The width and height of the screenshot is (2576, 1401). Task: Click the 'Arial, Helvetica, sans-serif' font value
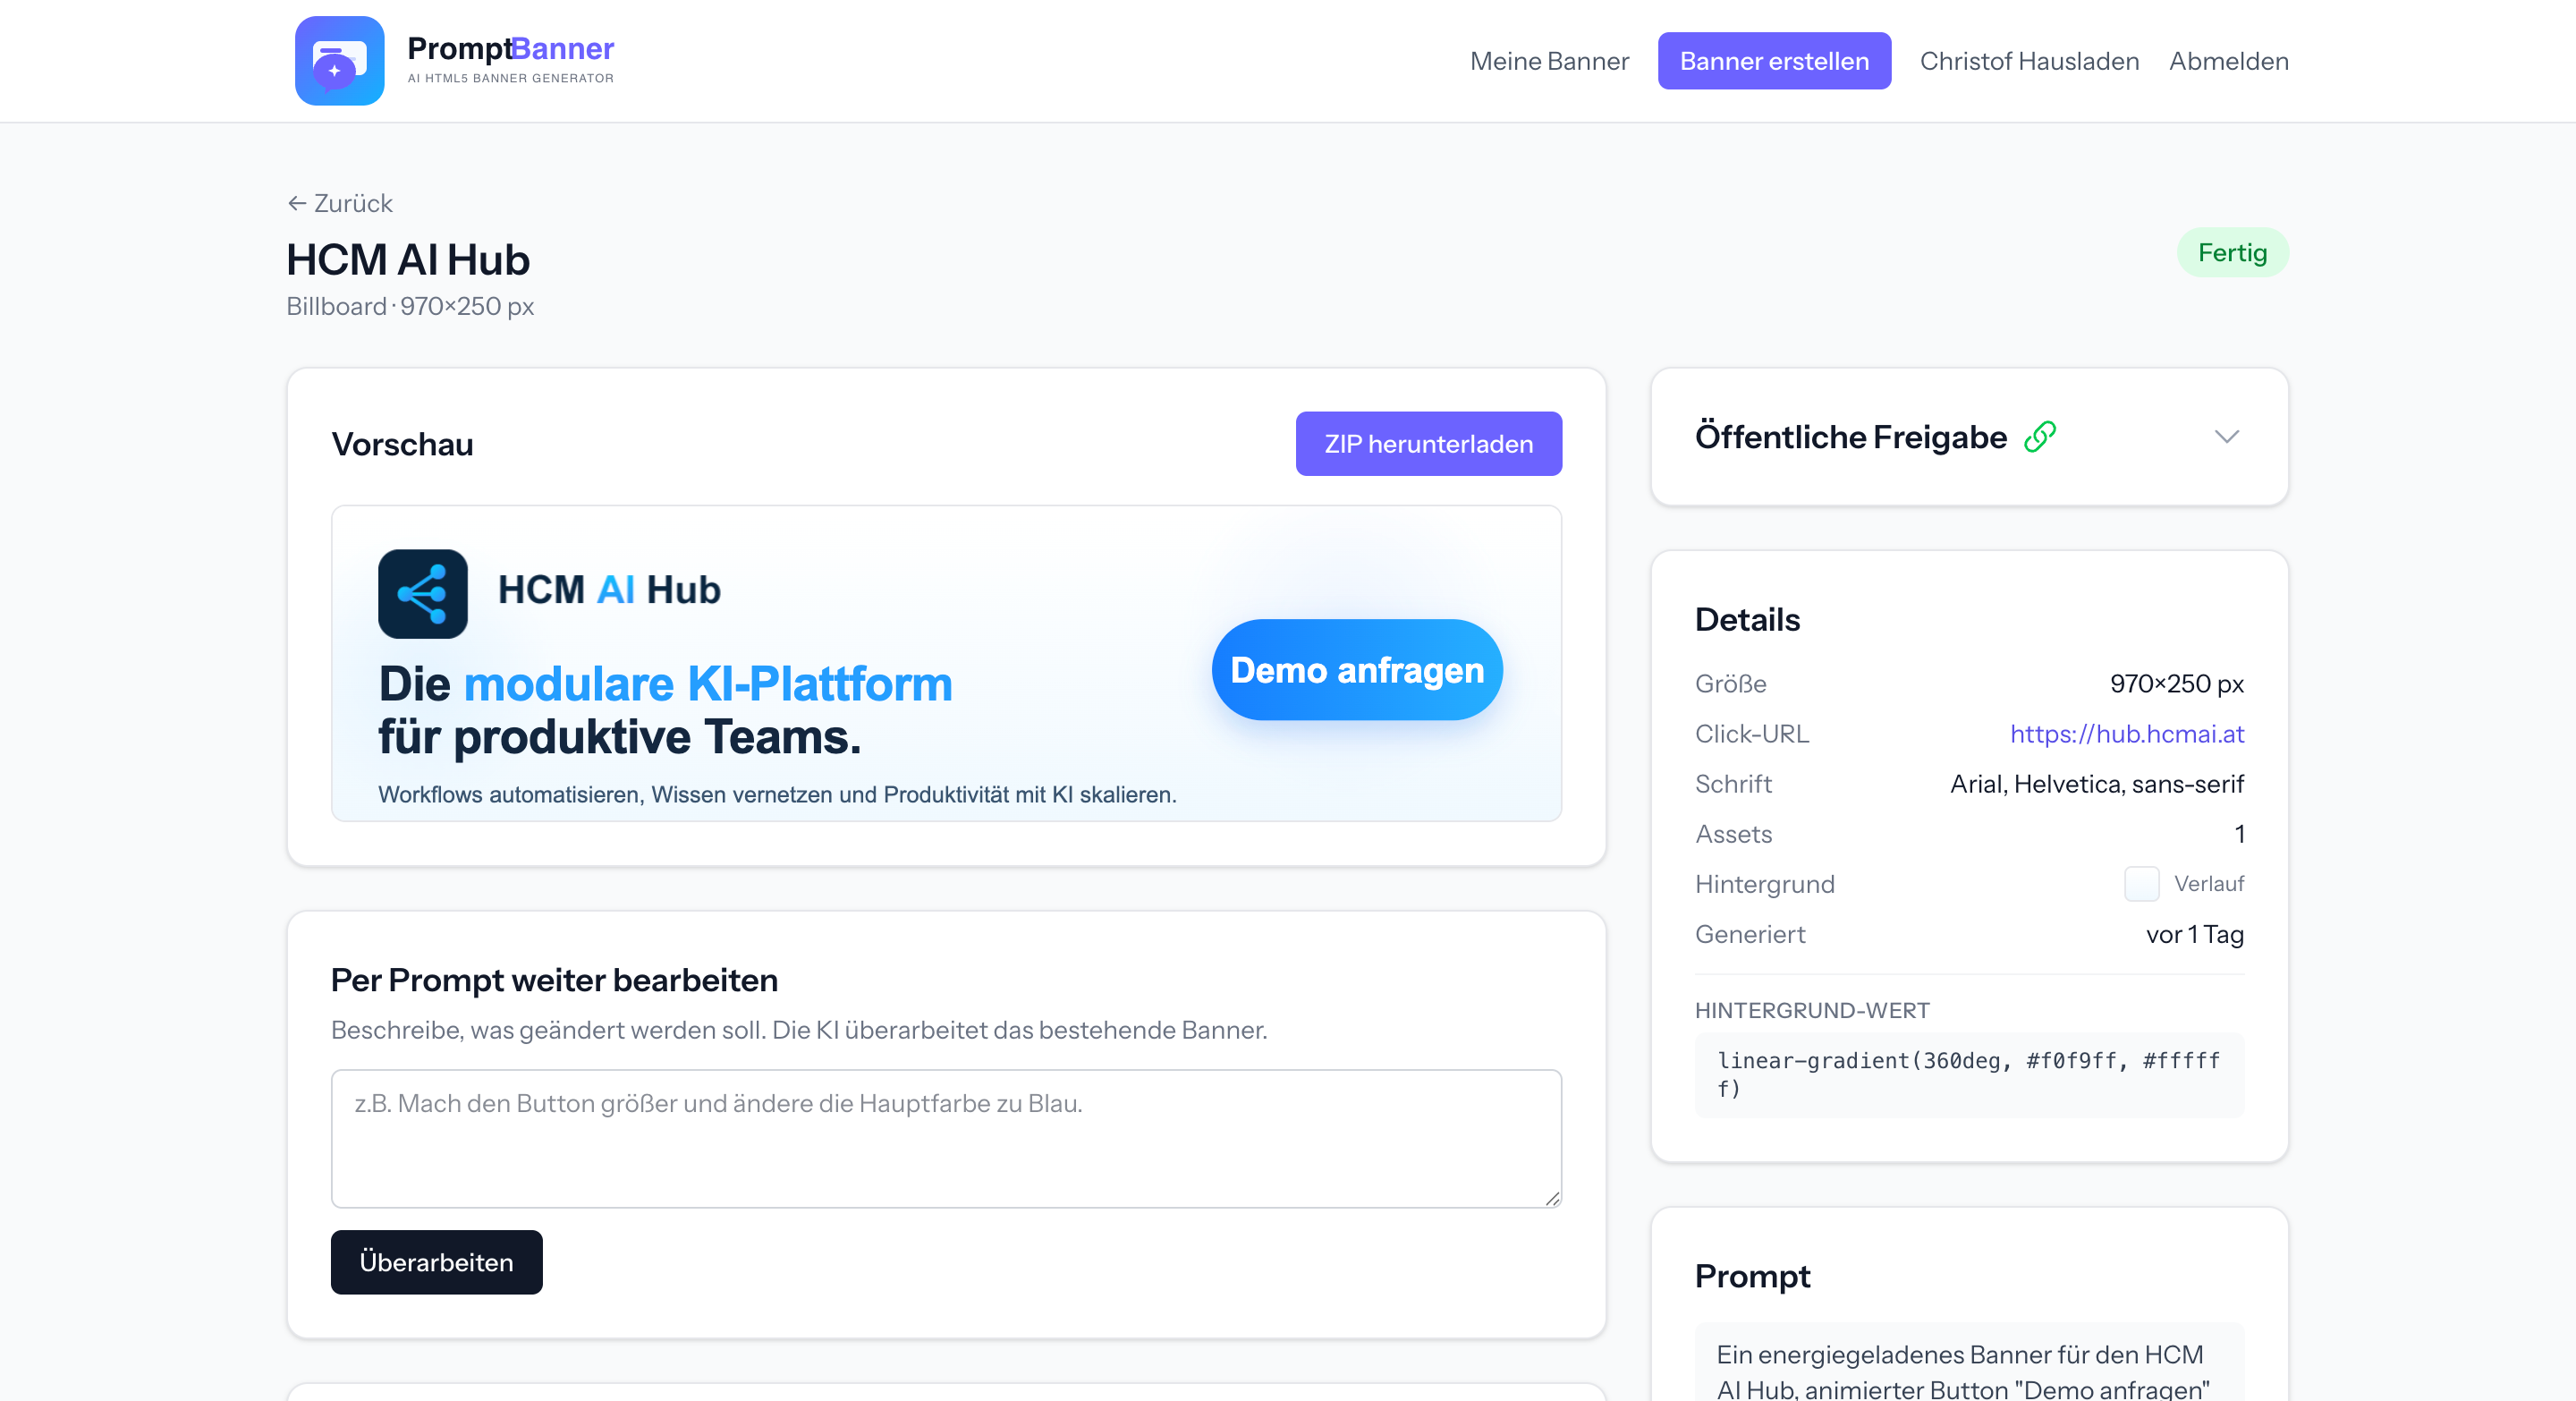[x=2096, y=784]
